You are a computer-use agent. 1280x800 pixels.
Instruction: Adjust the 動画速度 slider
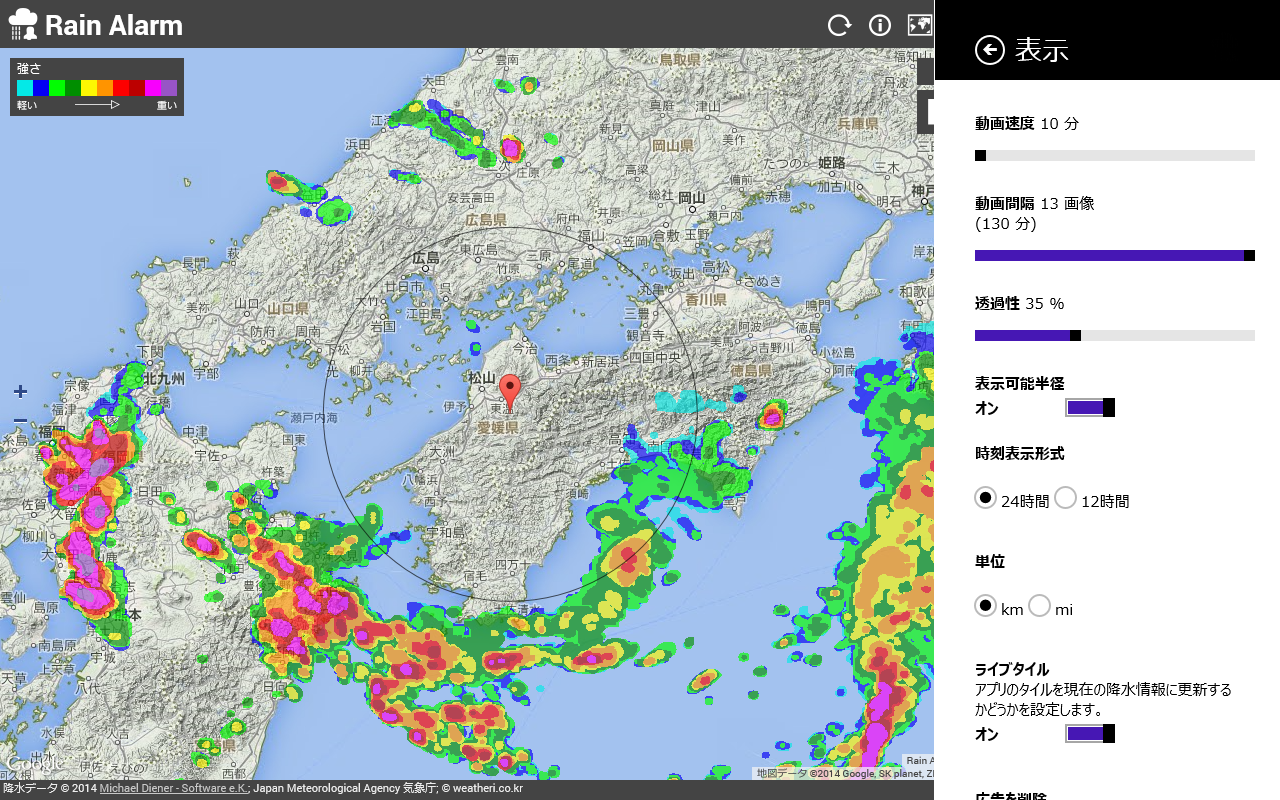click(1115, 155)
